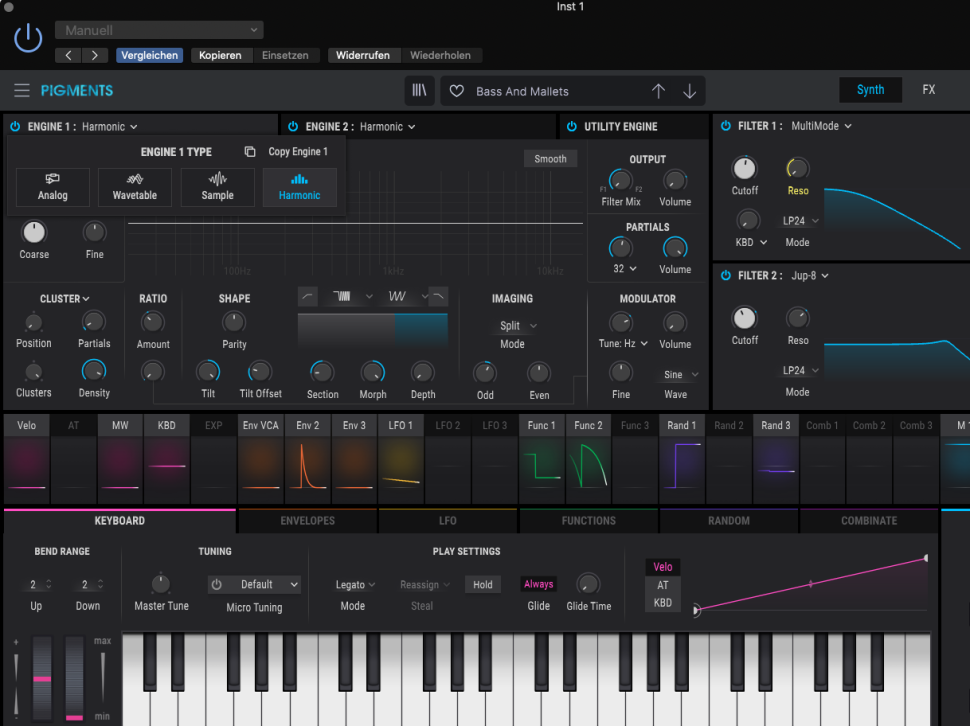The image size is (970, 726).
Task: Click the Copy Engine 1 icon
Action: (x=250, y=152)
